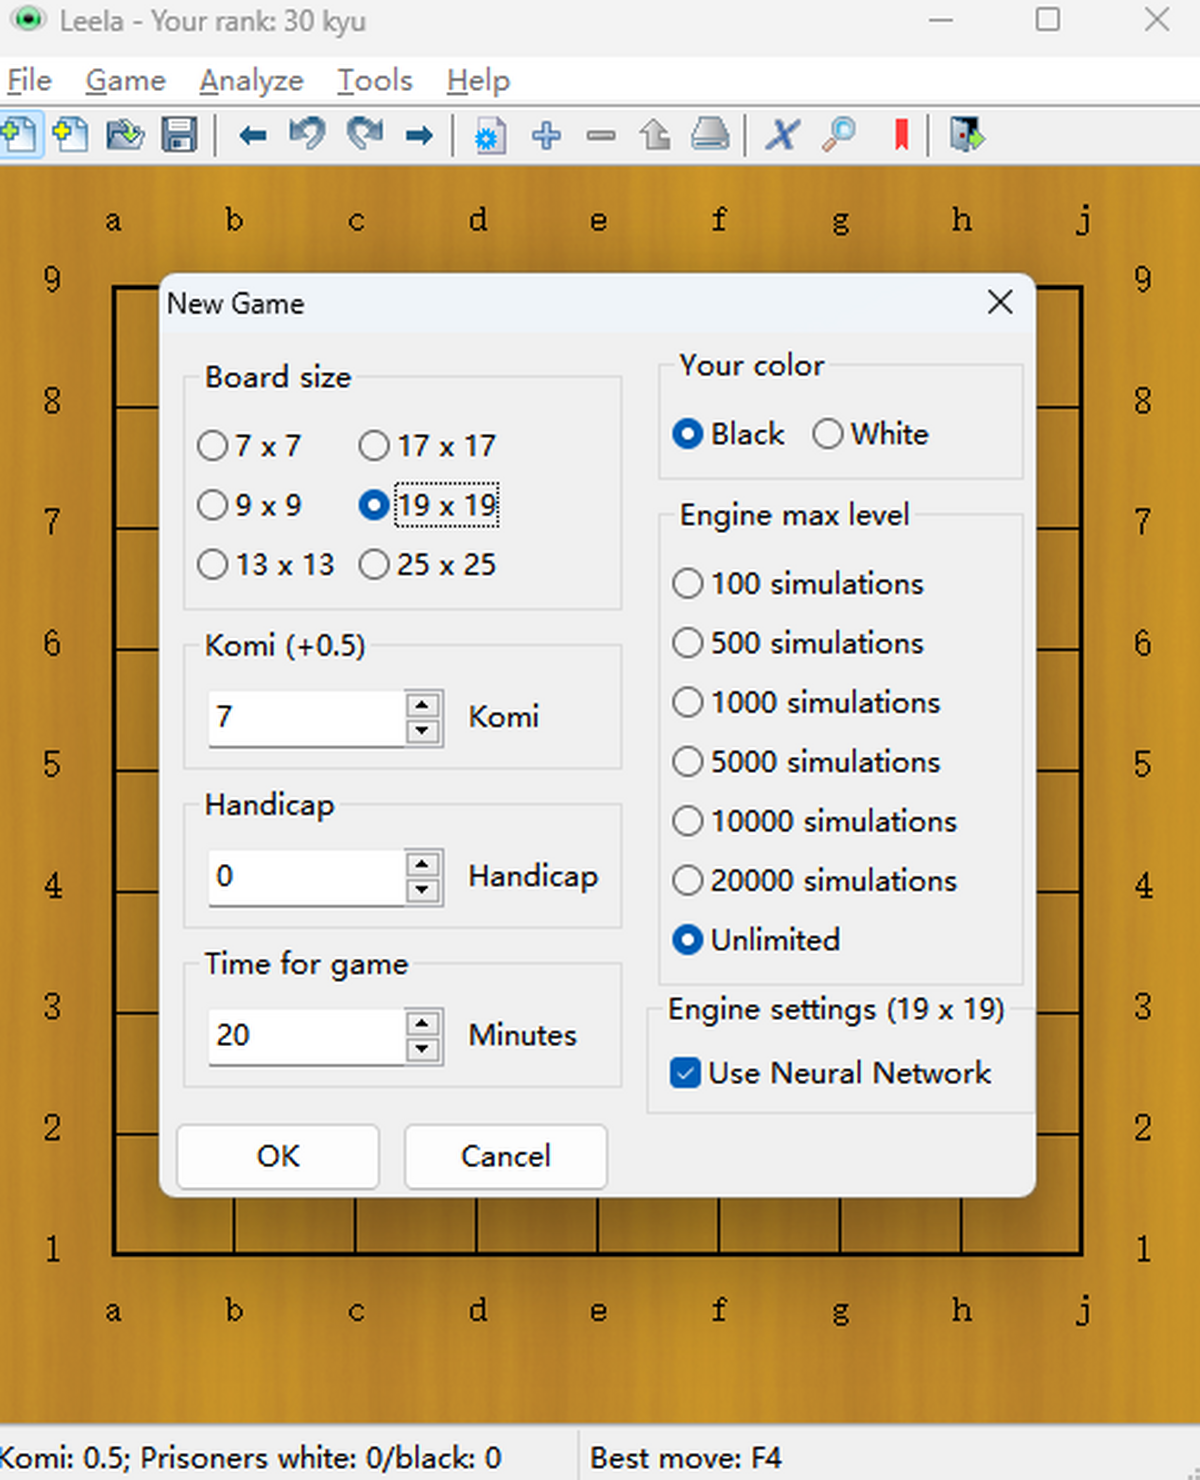
Task: Click the Undo curved arrow icon
Action: [x=308, y=133]
